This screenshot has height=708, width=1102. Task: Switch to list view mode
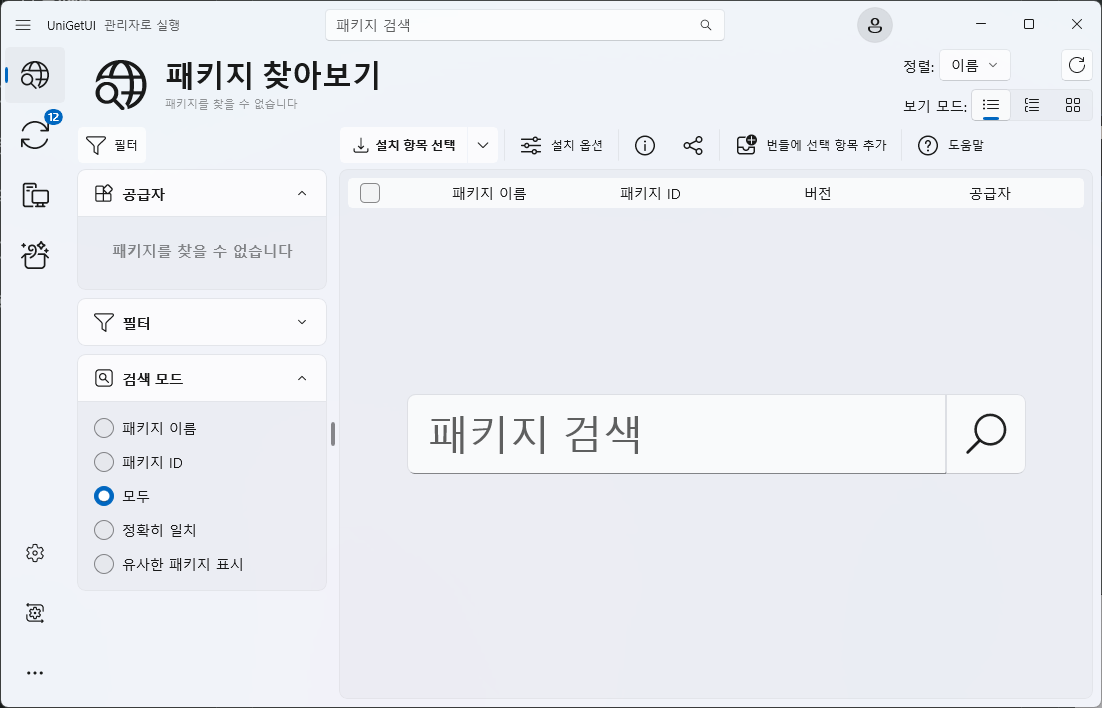(x=991, y=105)
